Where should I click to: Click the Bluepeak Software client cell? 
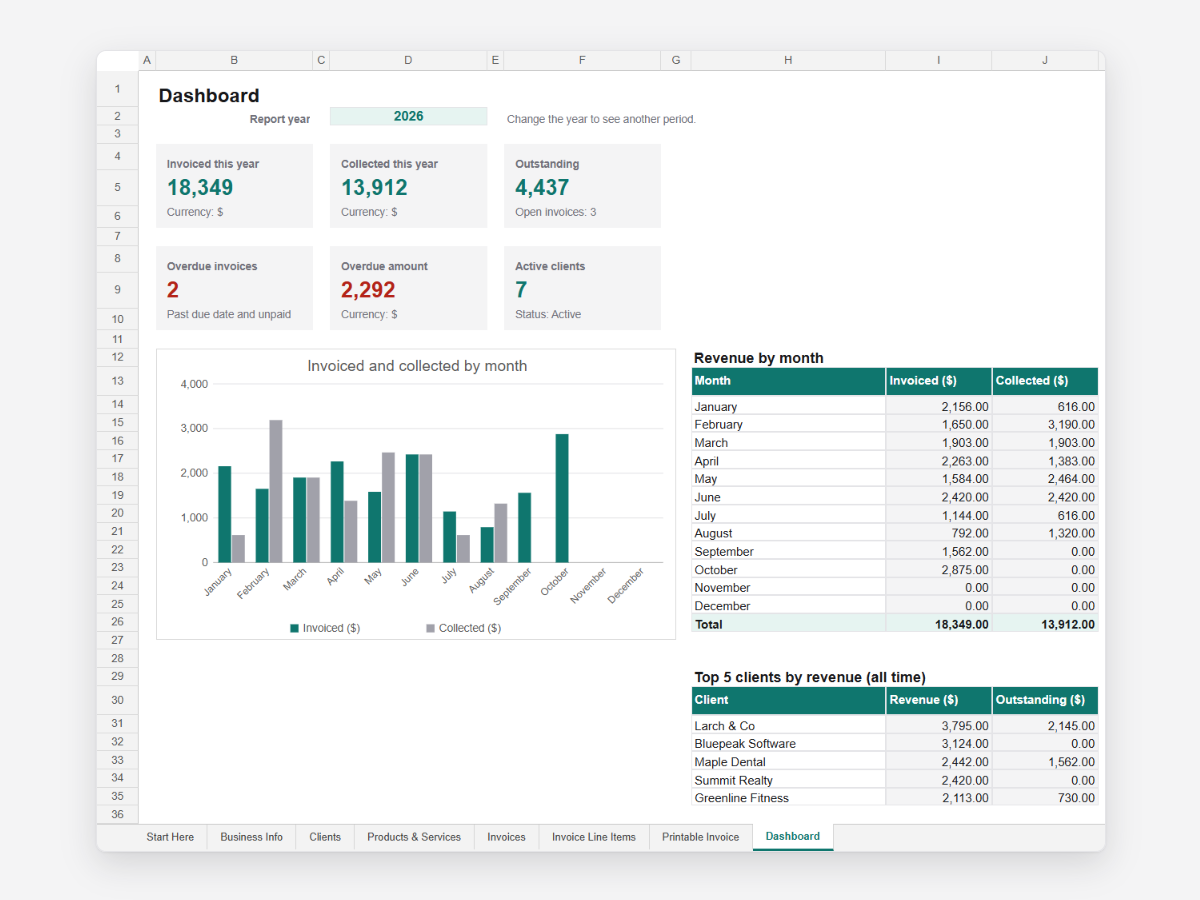[x=788, y=744]
